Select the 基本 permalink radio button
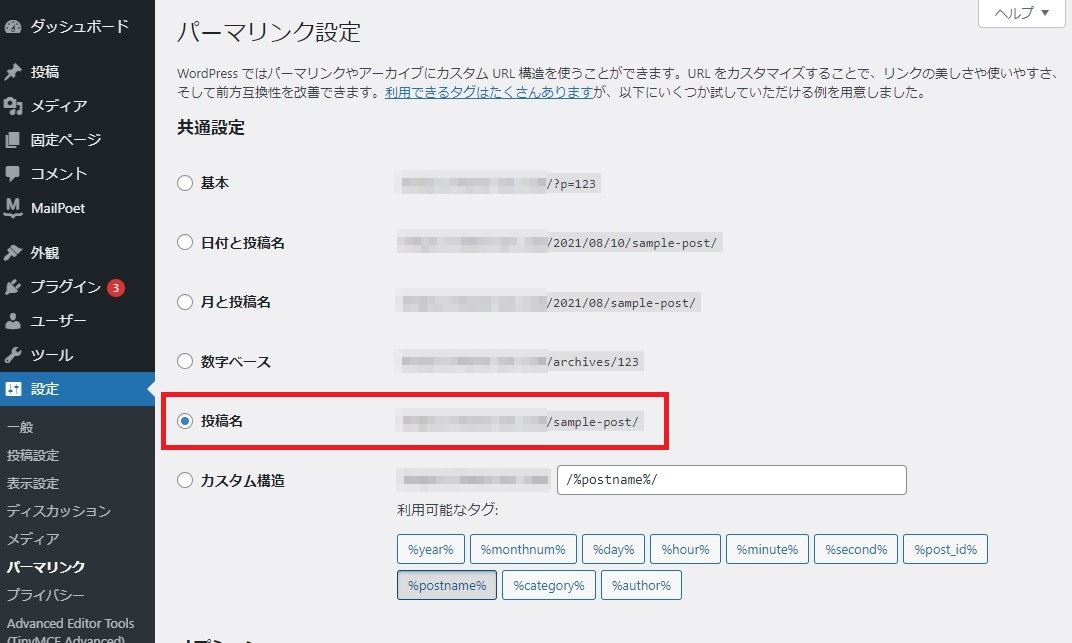The height and width of the screenshot is (643, 1072). click(184, 183)
